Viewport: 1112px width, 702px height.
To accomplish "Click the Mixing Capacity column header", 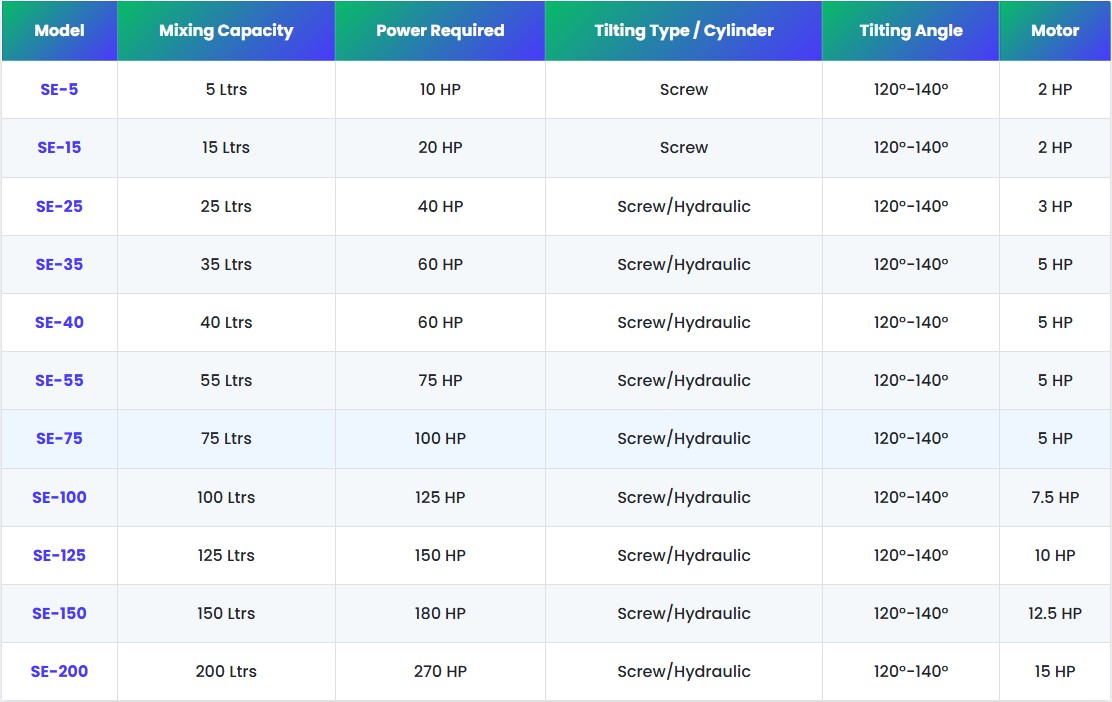I will tap(226, 30).
